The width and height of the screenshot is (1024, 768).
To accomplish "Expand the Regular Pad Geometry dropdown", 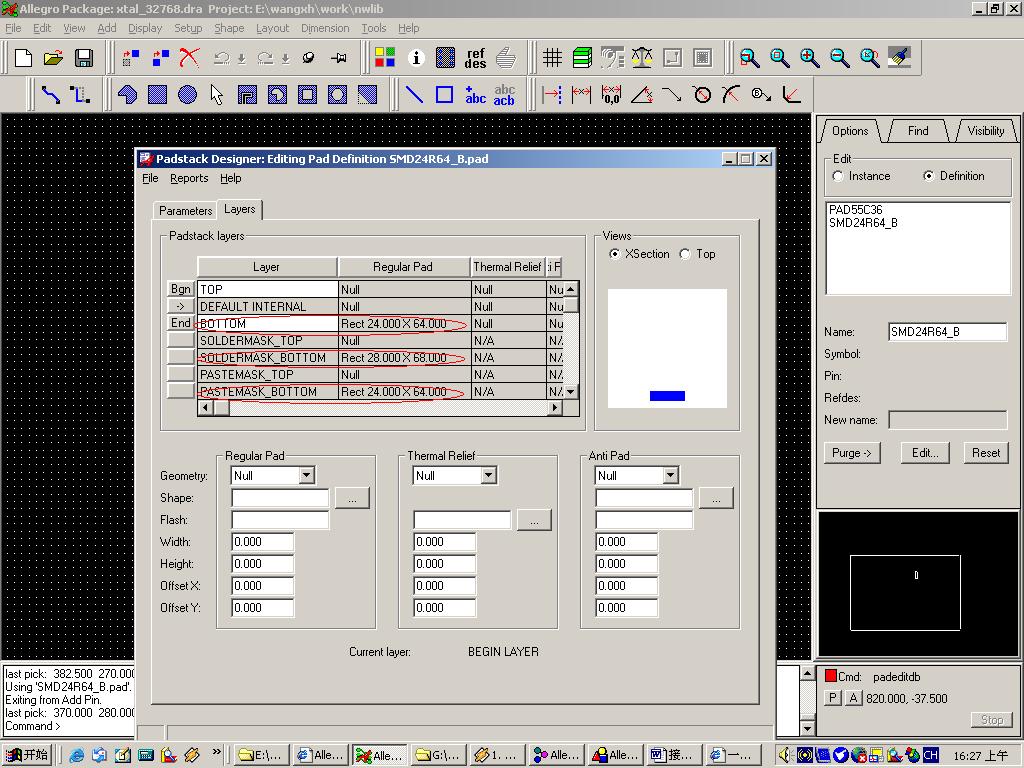I will pos(306,476).
